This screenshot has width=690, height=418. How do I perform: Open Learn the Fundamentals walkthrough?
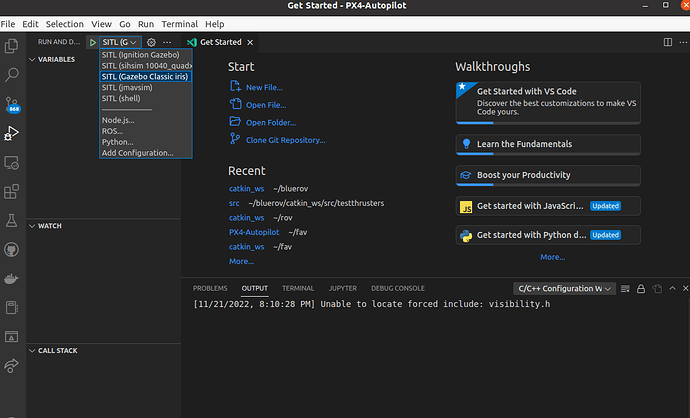tap(548, 145)
